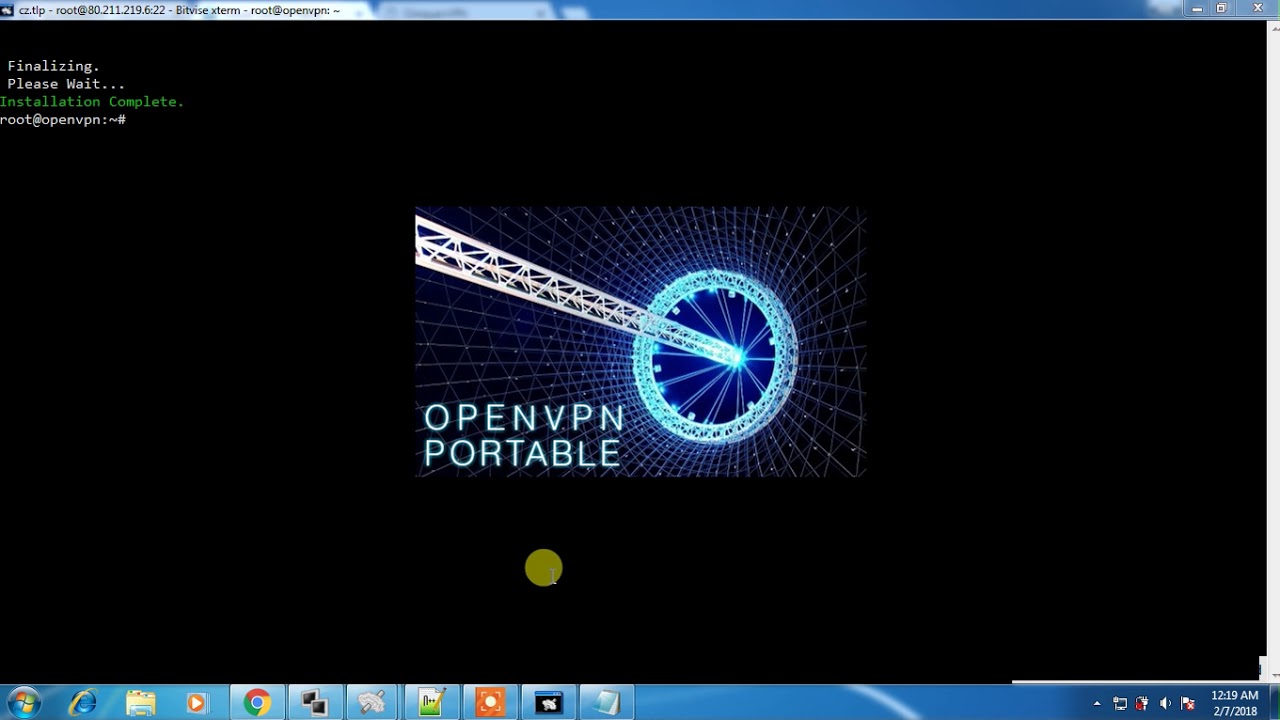Close the Bitvise xterm window

click(1258, 9)
